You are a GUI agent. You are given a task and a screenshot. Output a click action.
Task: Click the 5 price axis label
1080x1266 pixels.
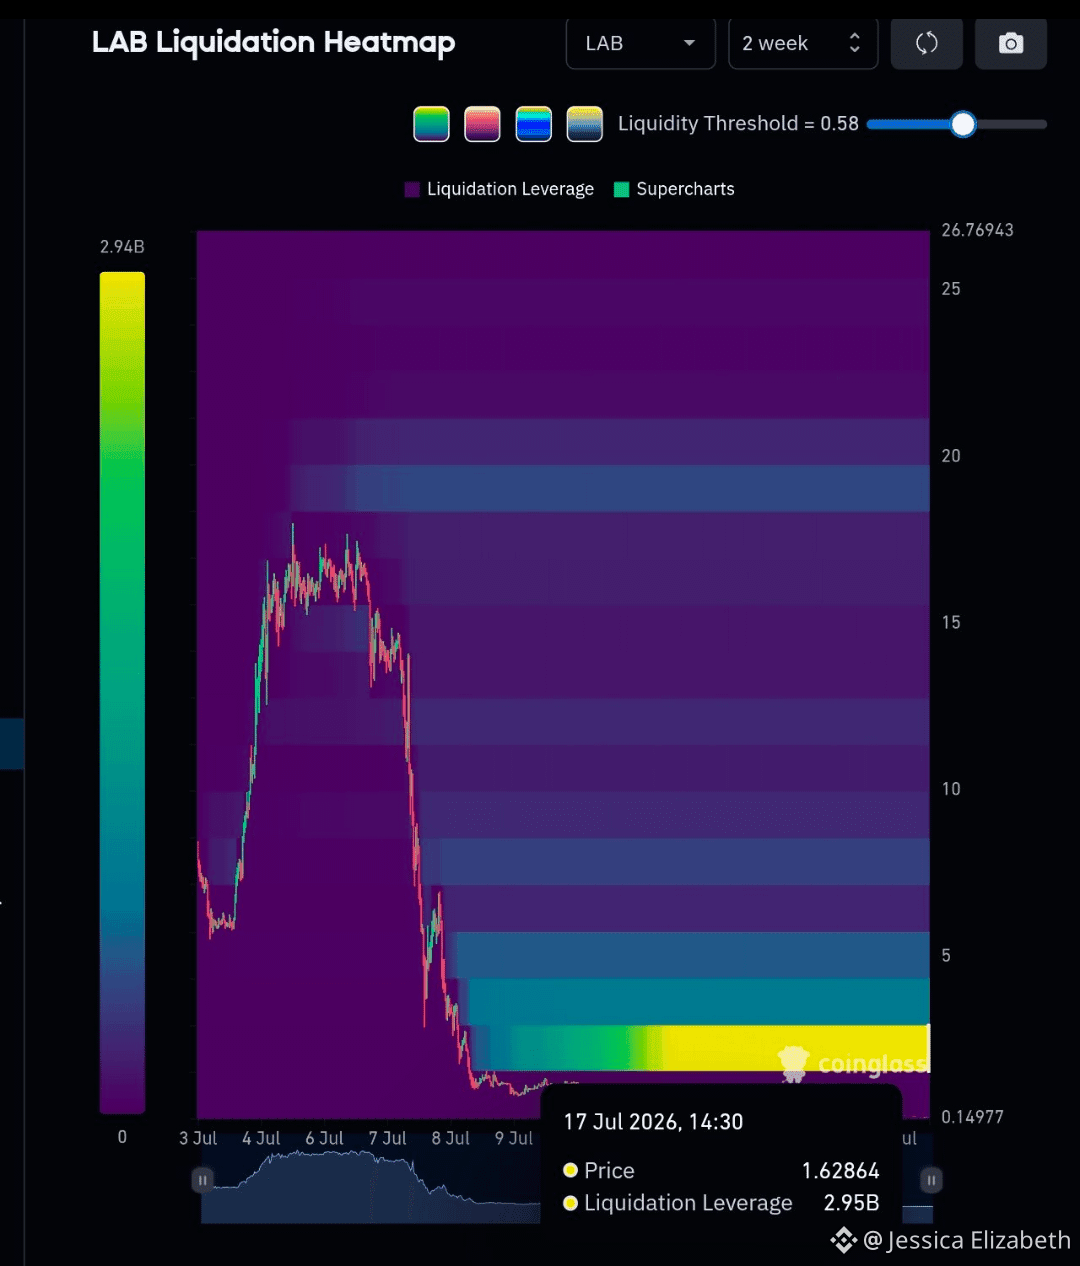[x=946, y=955]
